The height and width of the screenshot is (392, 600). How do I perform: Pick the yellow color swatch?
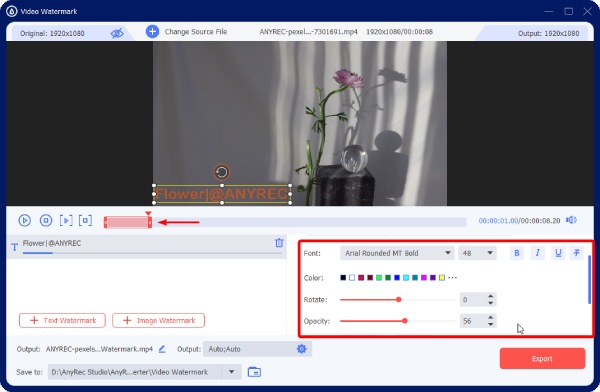pyautogui.click(x=442, y=278)
